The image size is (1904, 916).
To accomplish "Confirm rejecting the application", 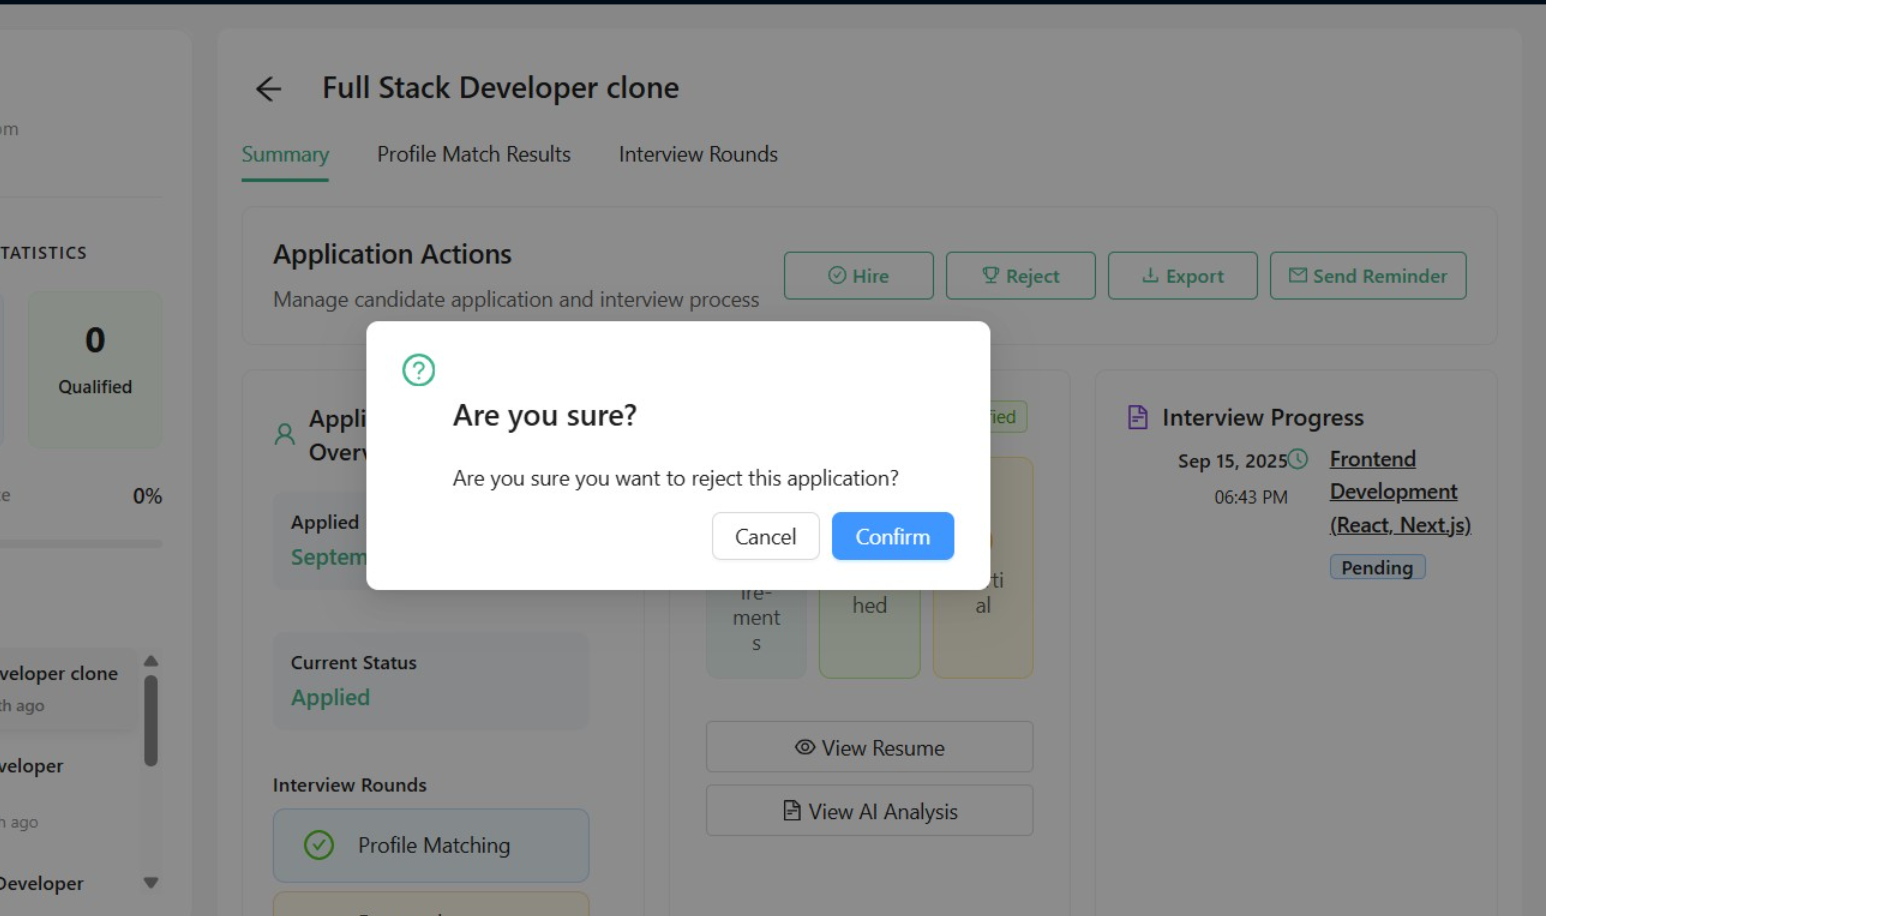I will point(892,537).
